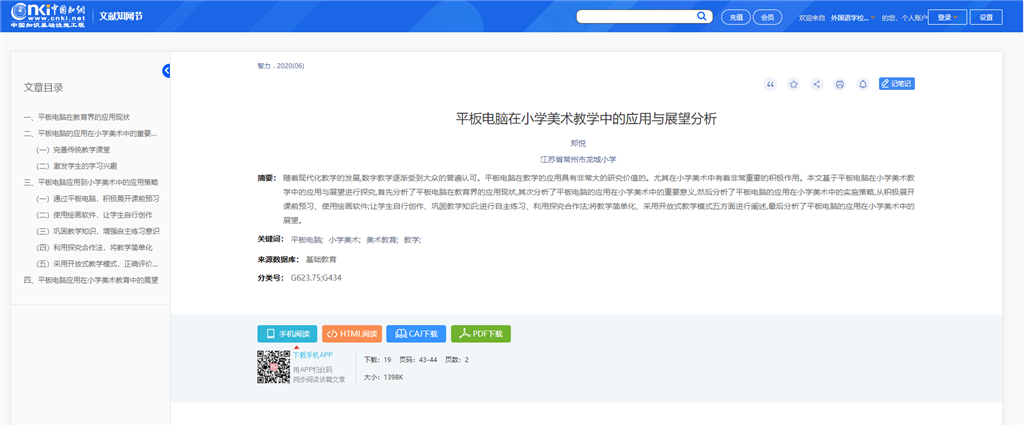
Task: Click the share icon
Action: pos(816,84)
